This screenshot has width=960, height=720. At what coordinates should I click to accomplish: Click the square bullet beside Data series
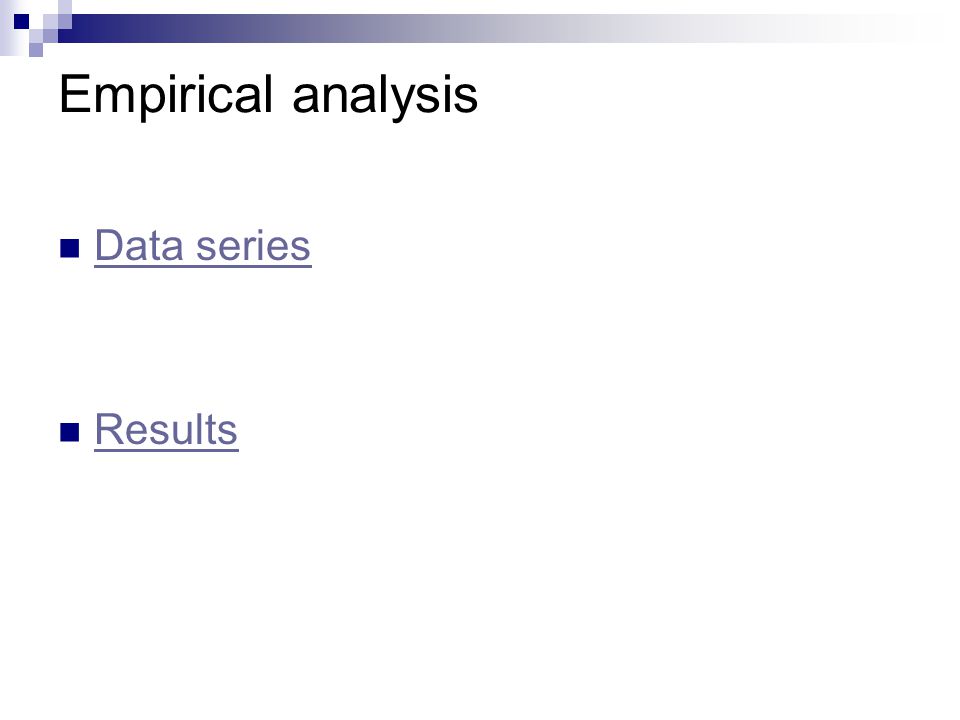pos(70,249)
